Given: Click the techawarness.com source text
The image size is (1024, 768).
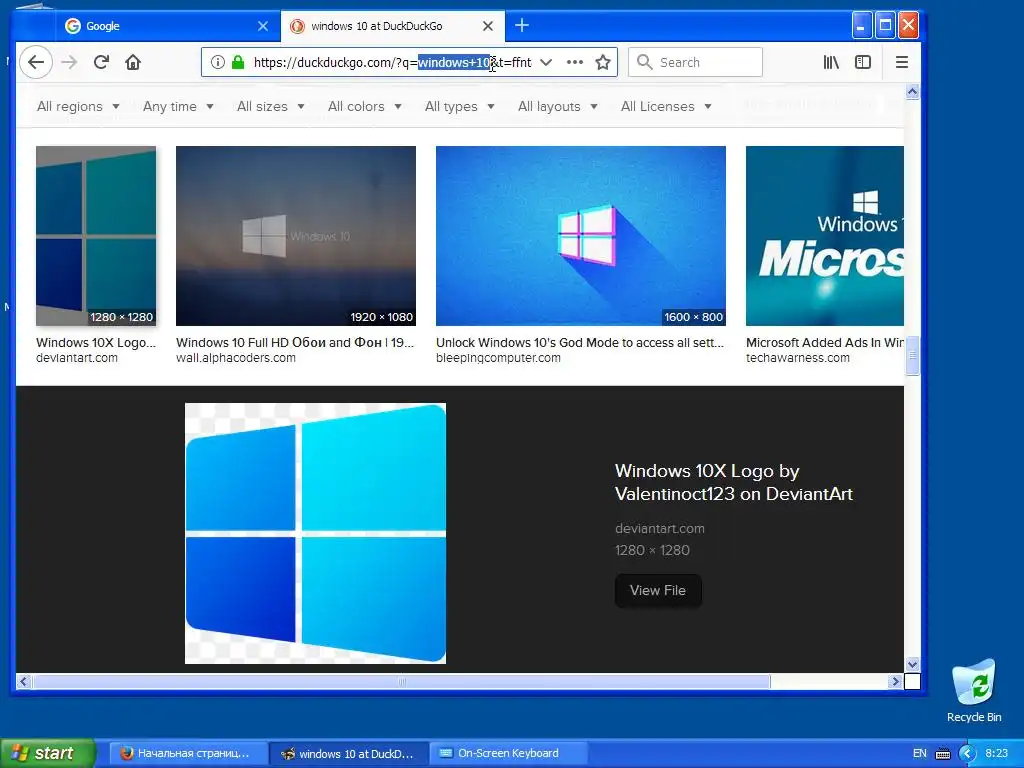Looking at the screenshot, I should [x=797, y=358].
